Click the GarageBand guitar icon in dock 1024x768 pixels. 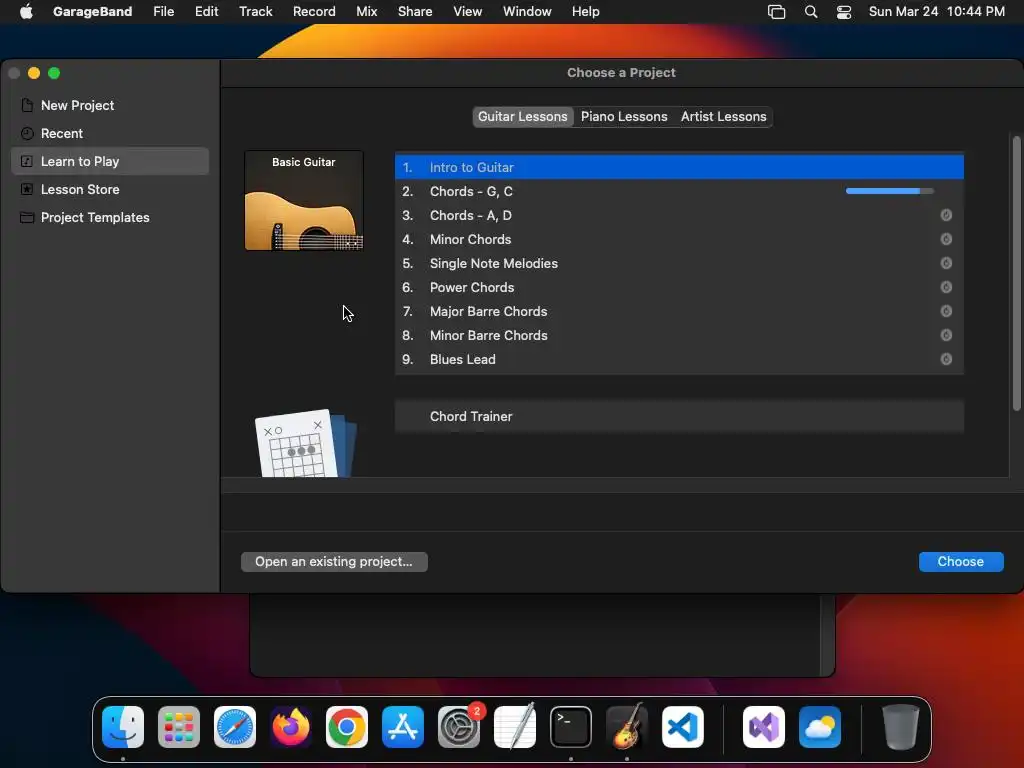(x=627, y=727)
